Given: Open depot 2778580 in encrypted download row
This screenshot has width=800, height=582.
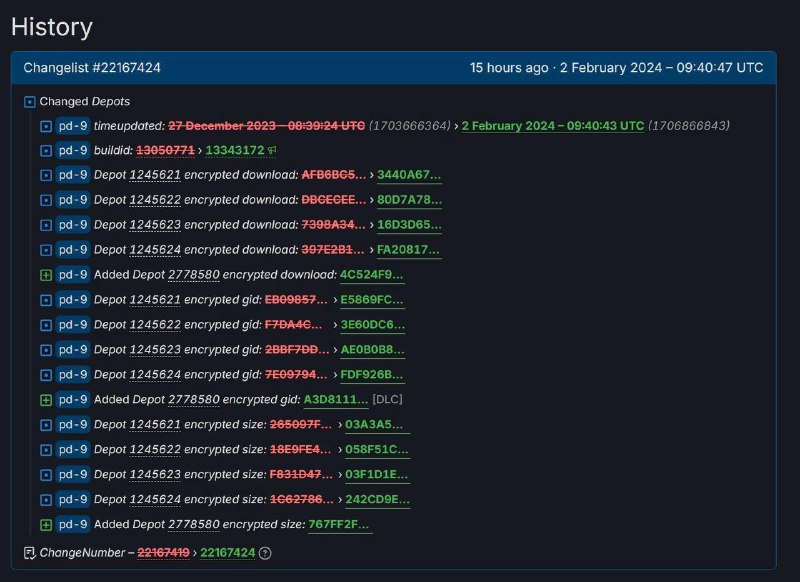Looking at the screenshot, I should click(193, 275).
